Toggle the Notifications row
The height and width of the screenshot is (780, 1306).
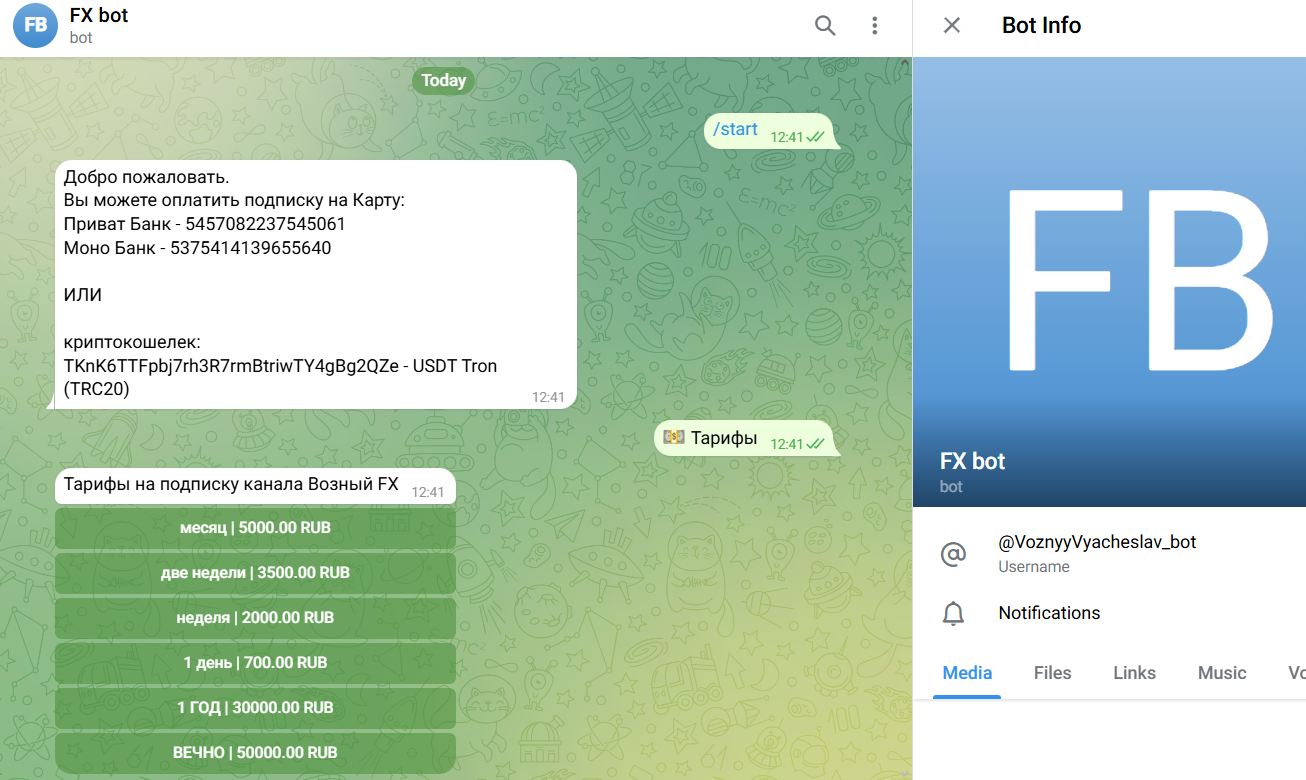tap(1109, 613)
